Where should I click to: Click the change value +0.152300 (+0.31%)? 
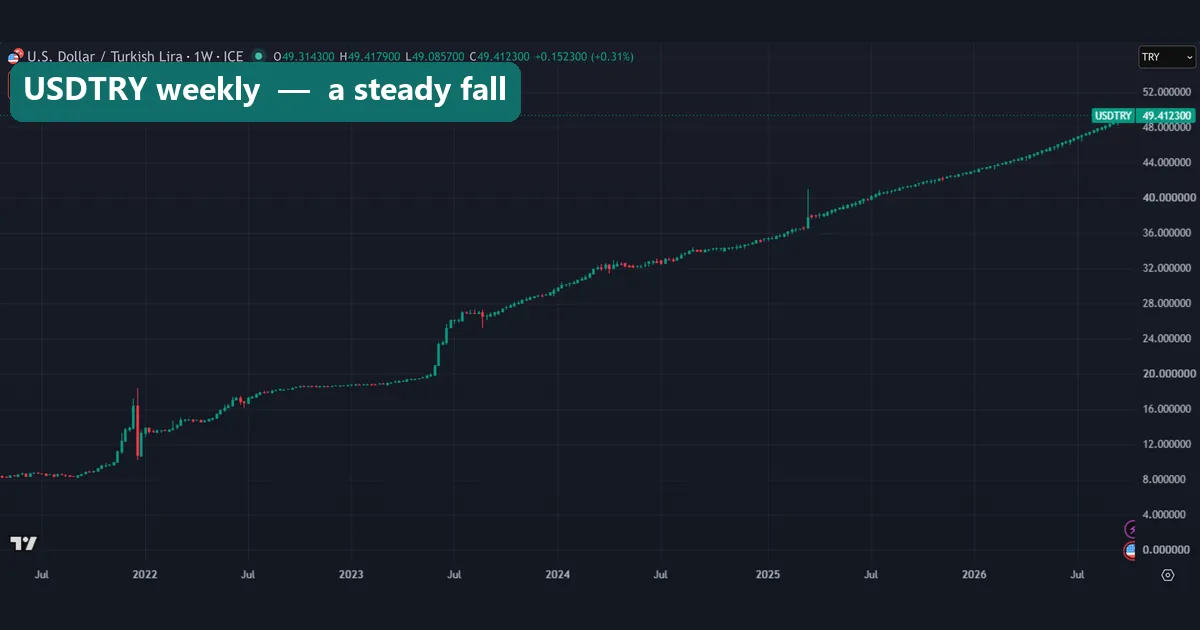click(x=586, y=57)
